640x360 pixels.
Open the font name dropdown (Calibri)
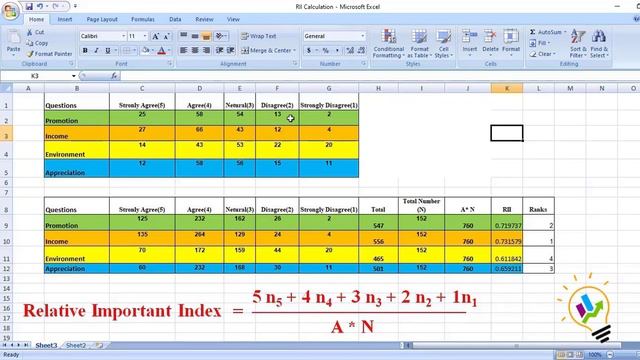point(123,36)
